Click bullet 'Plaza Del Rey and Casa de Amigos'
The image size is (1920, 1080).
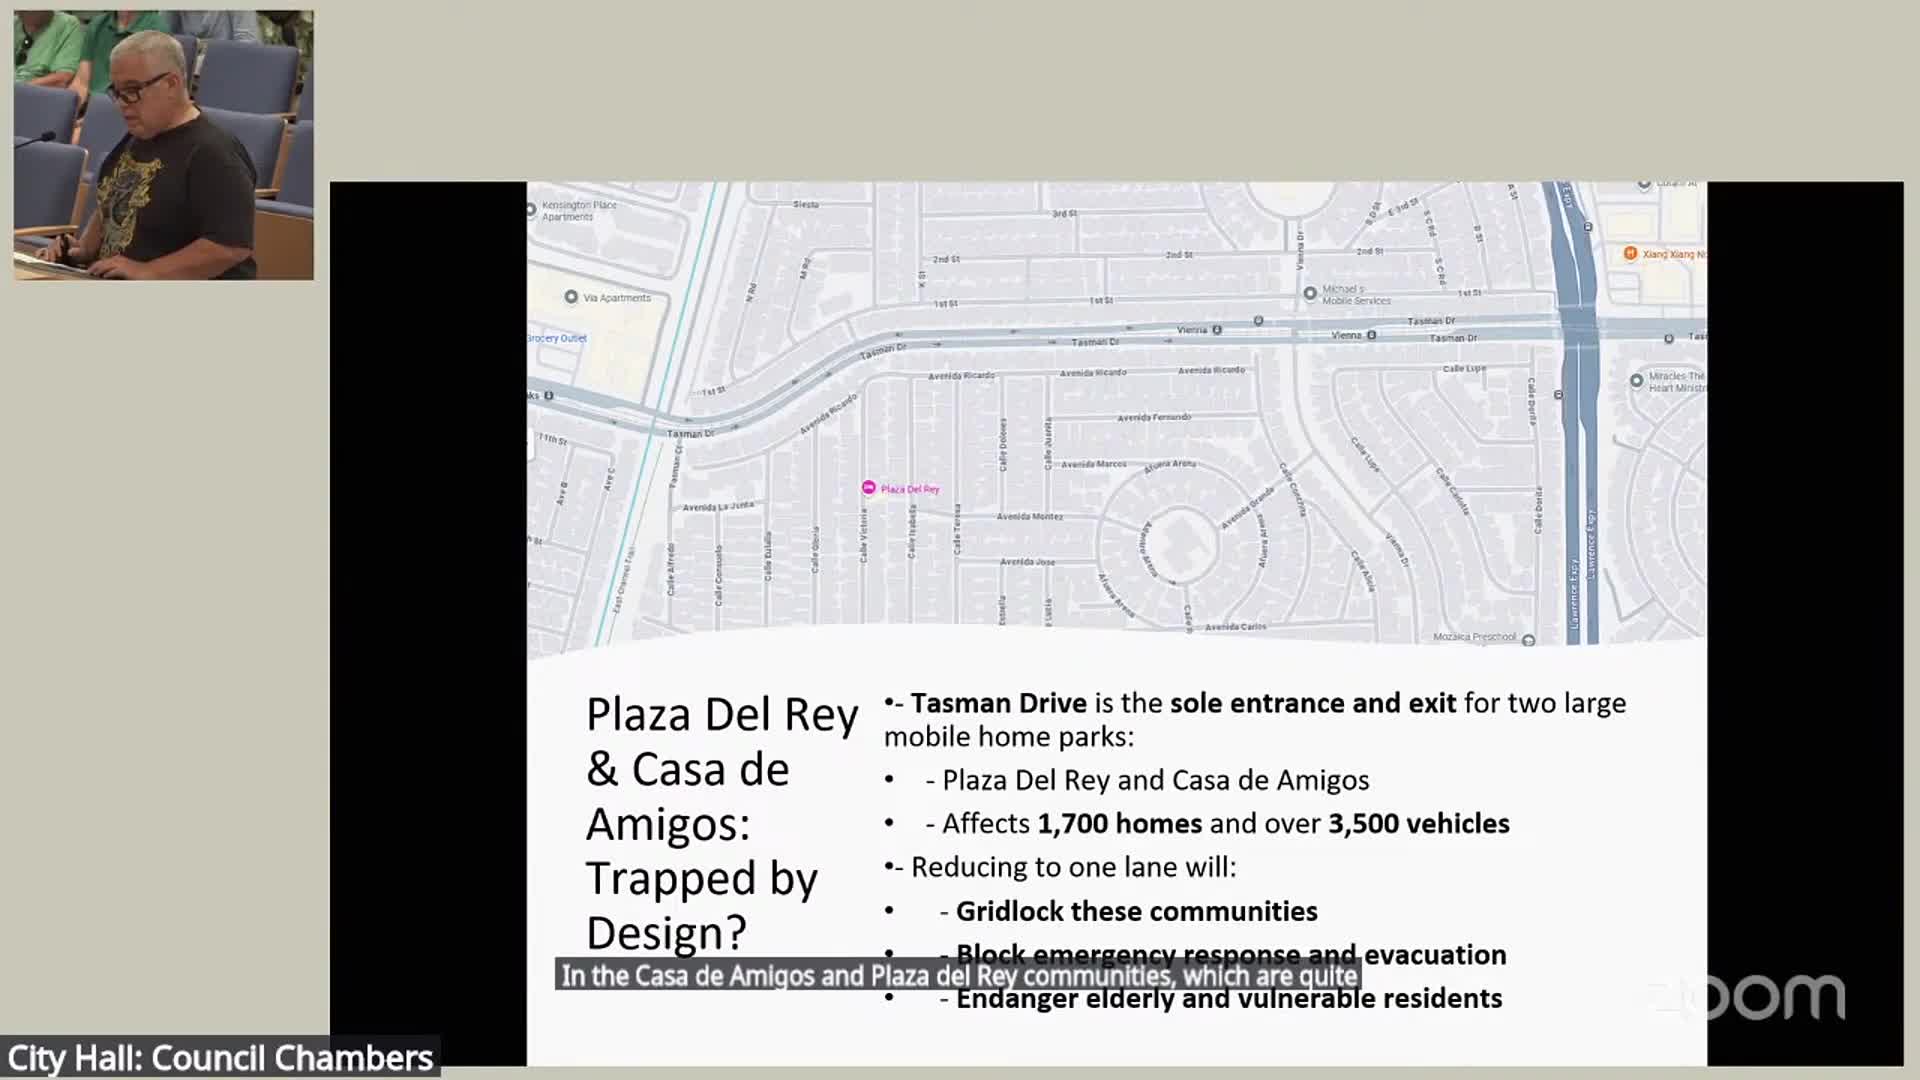coord(1155,780)
